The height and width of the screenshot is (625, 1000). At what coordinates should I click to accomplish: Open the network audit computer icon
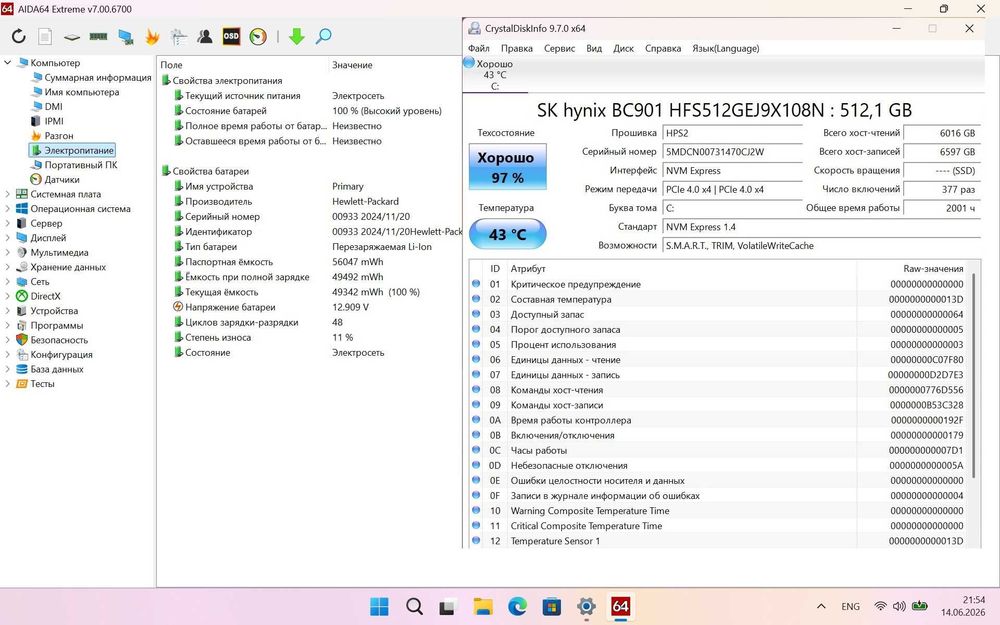(x=126, y=36)
